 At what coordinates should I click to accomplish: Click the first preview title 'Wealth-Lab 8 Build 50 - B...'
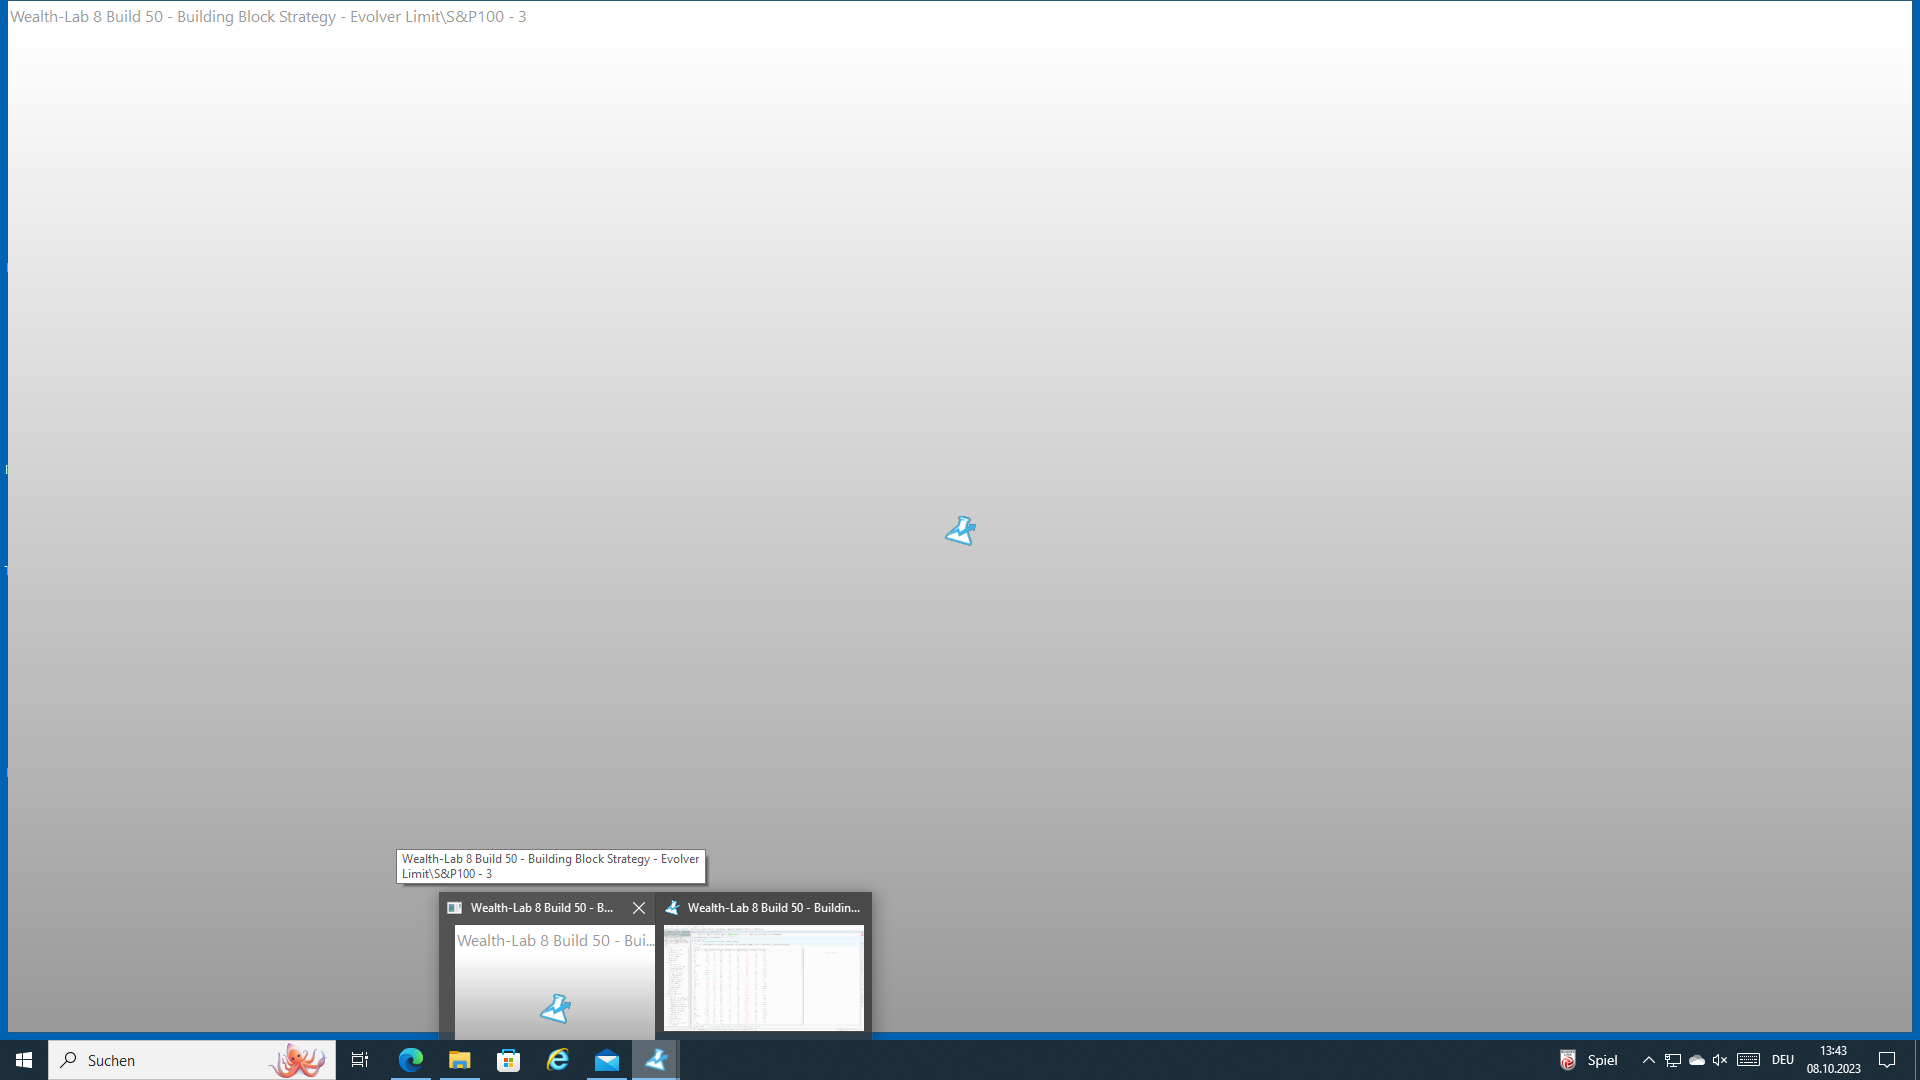click(542, 908)
